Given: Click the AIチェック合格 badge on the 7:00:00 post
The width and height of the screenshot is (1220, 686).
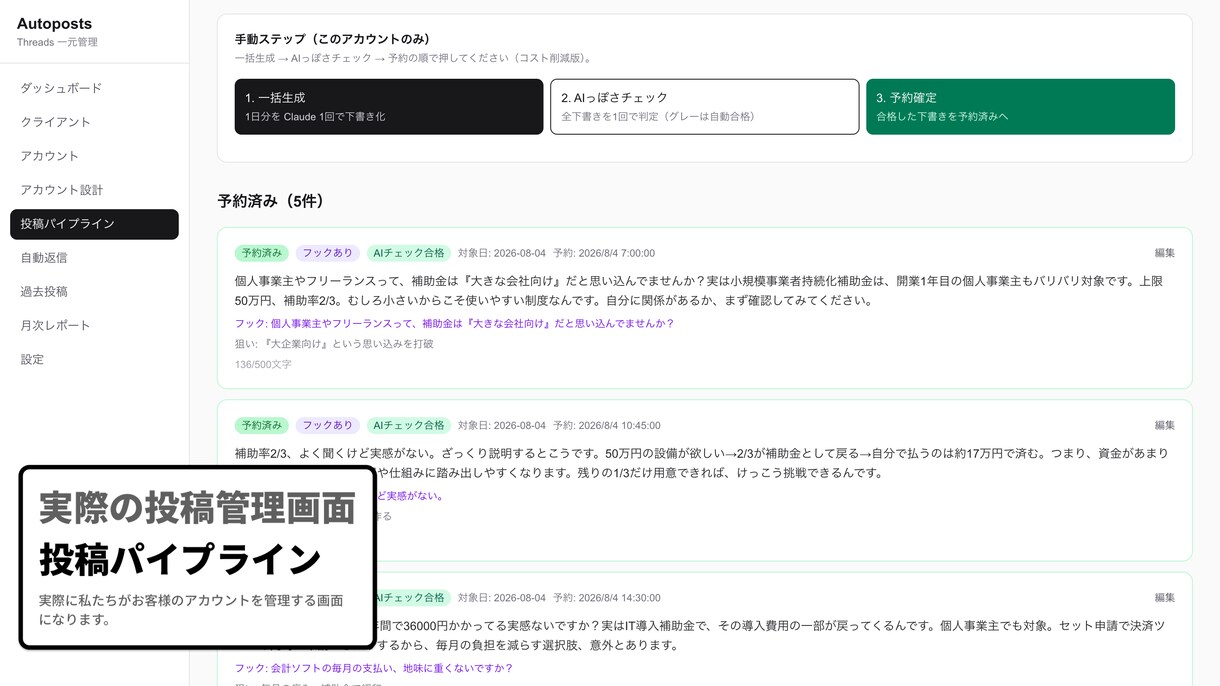Looking at the screenshot, I should coord(409,253).
